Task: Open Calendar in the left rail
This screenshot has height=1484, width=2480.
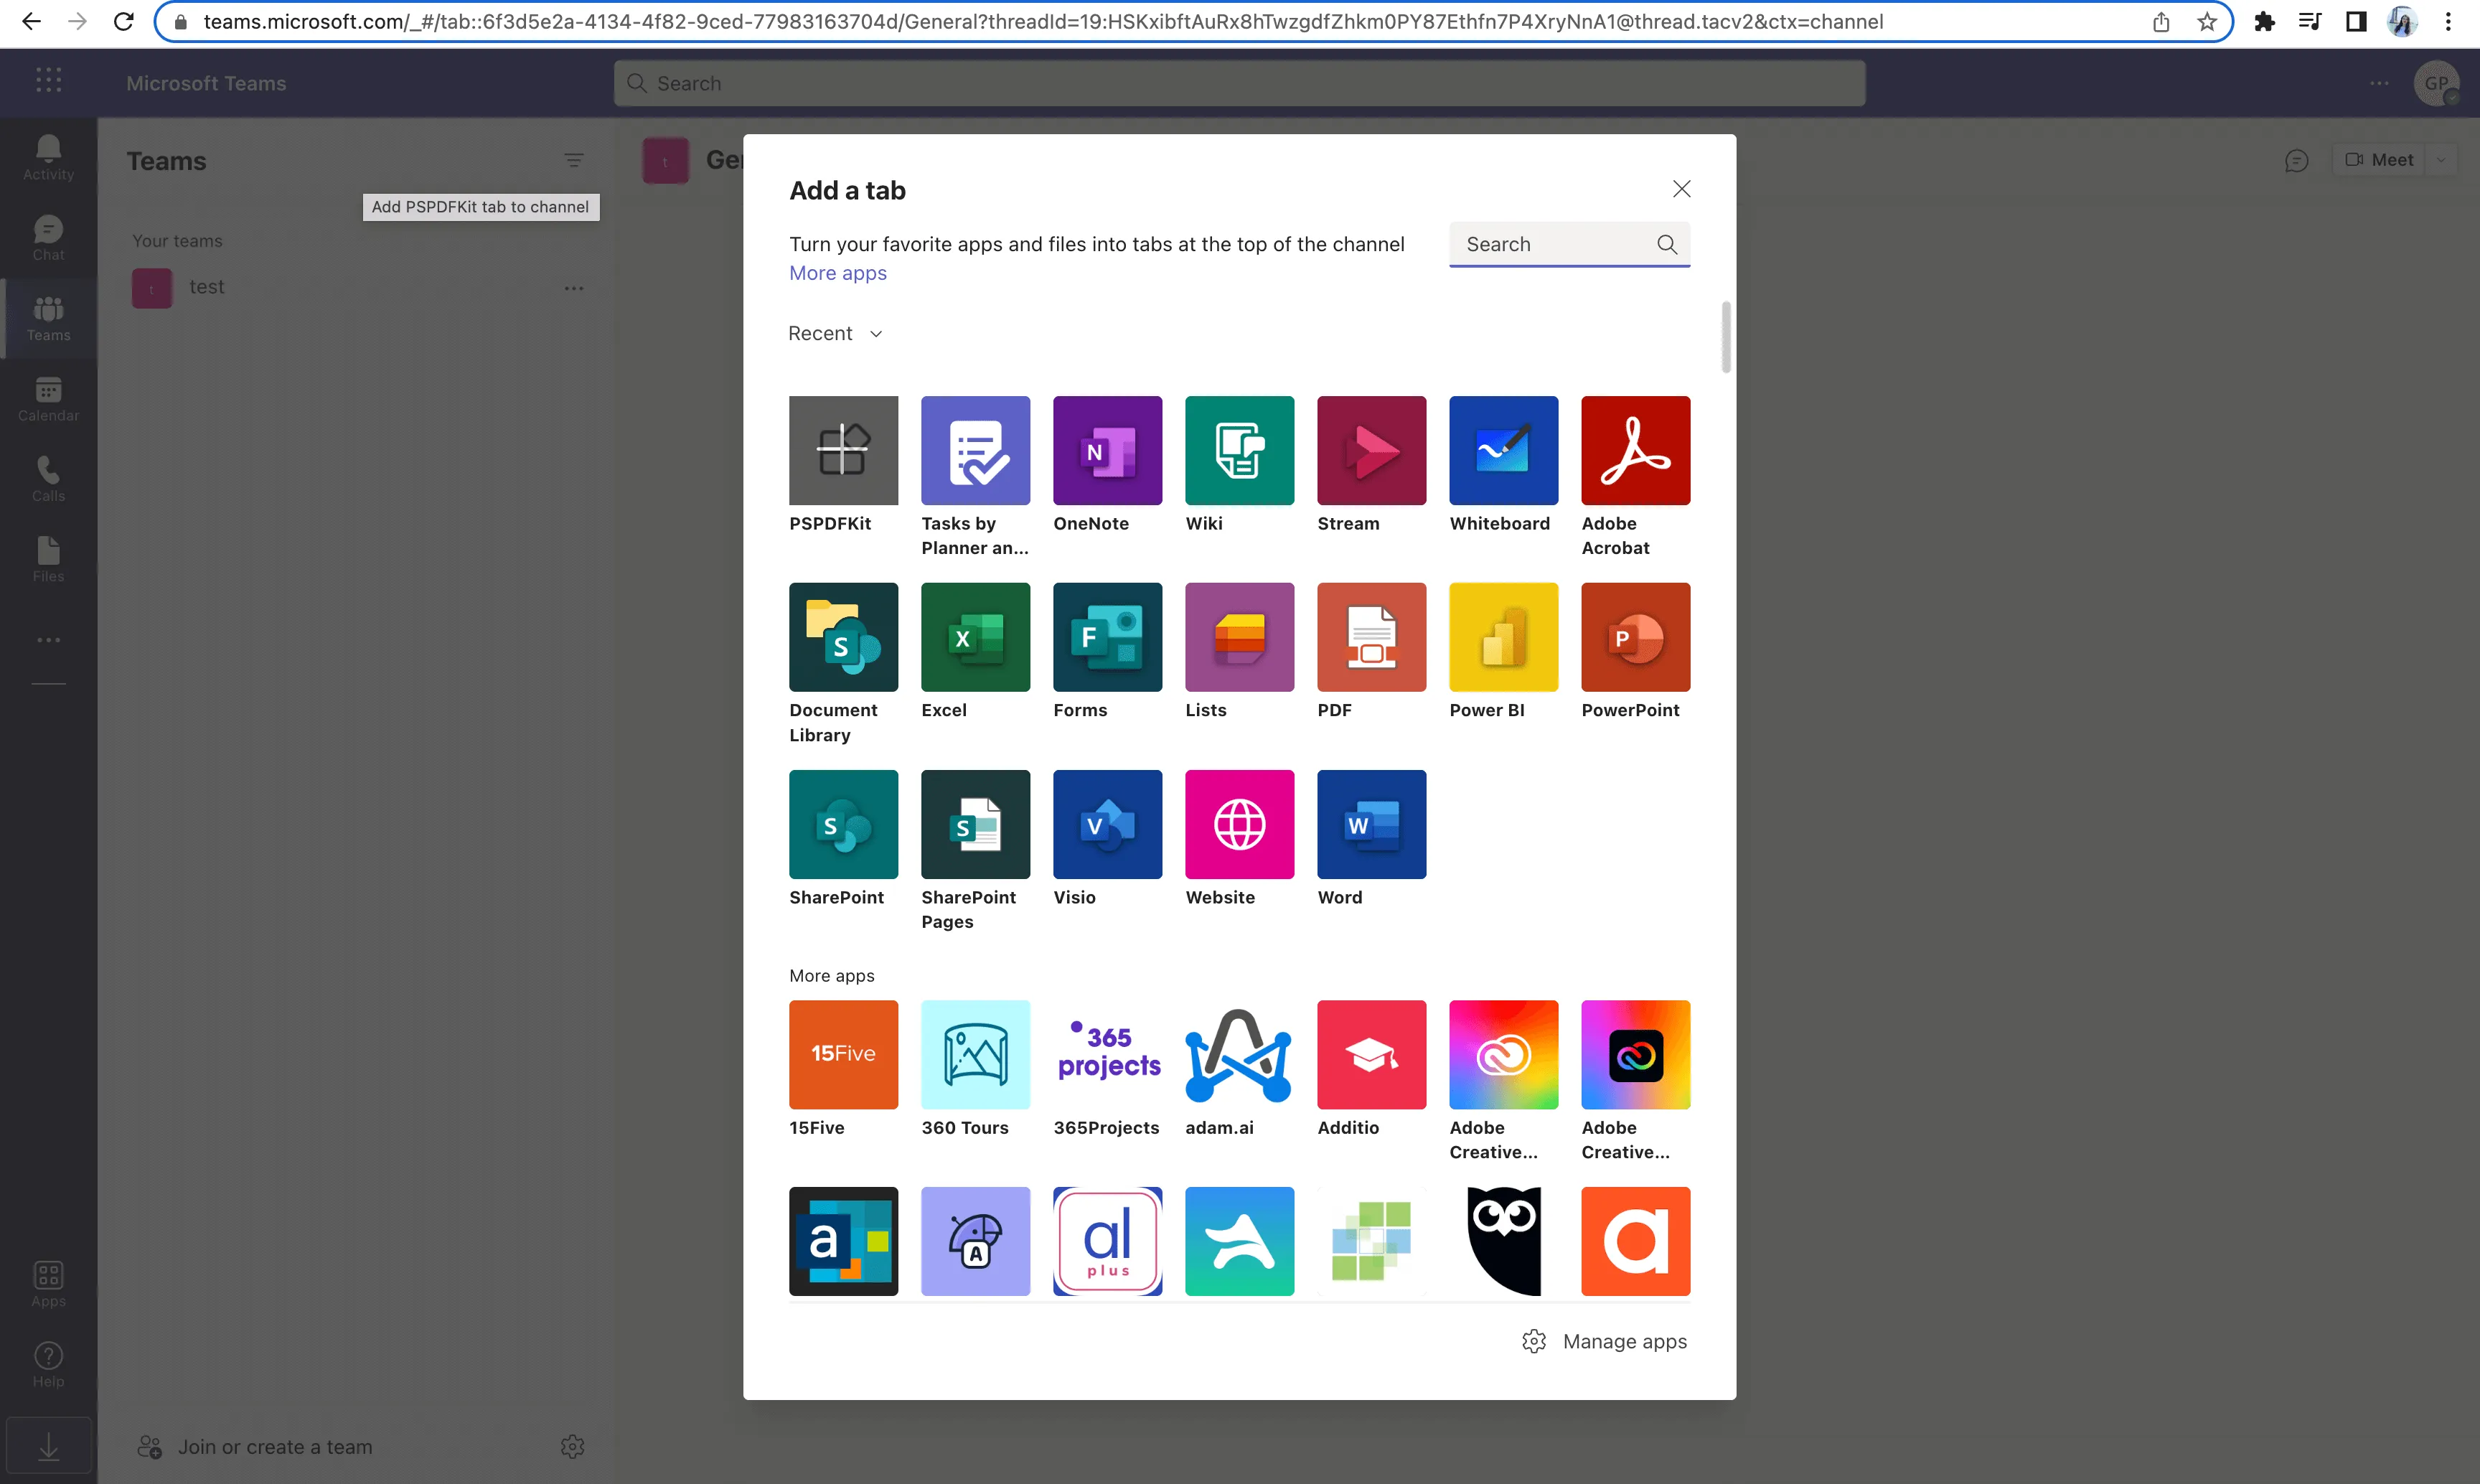Action: coord(48,399)
